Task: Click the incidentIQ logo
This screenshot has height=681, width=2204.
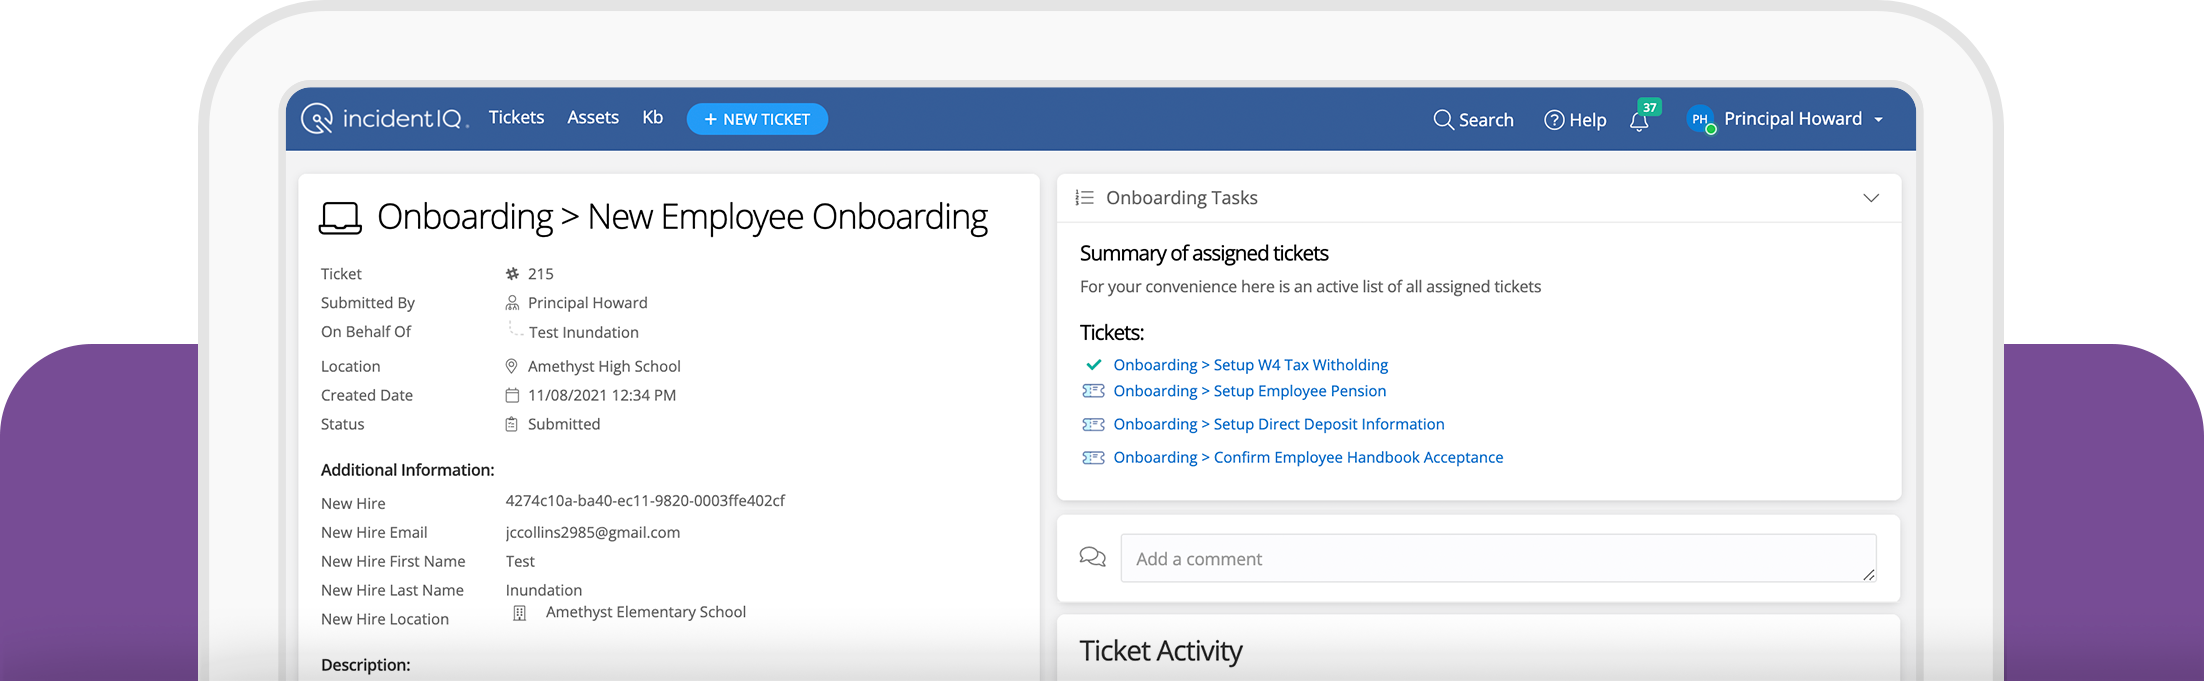Action: click(x=385, y=119)
